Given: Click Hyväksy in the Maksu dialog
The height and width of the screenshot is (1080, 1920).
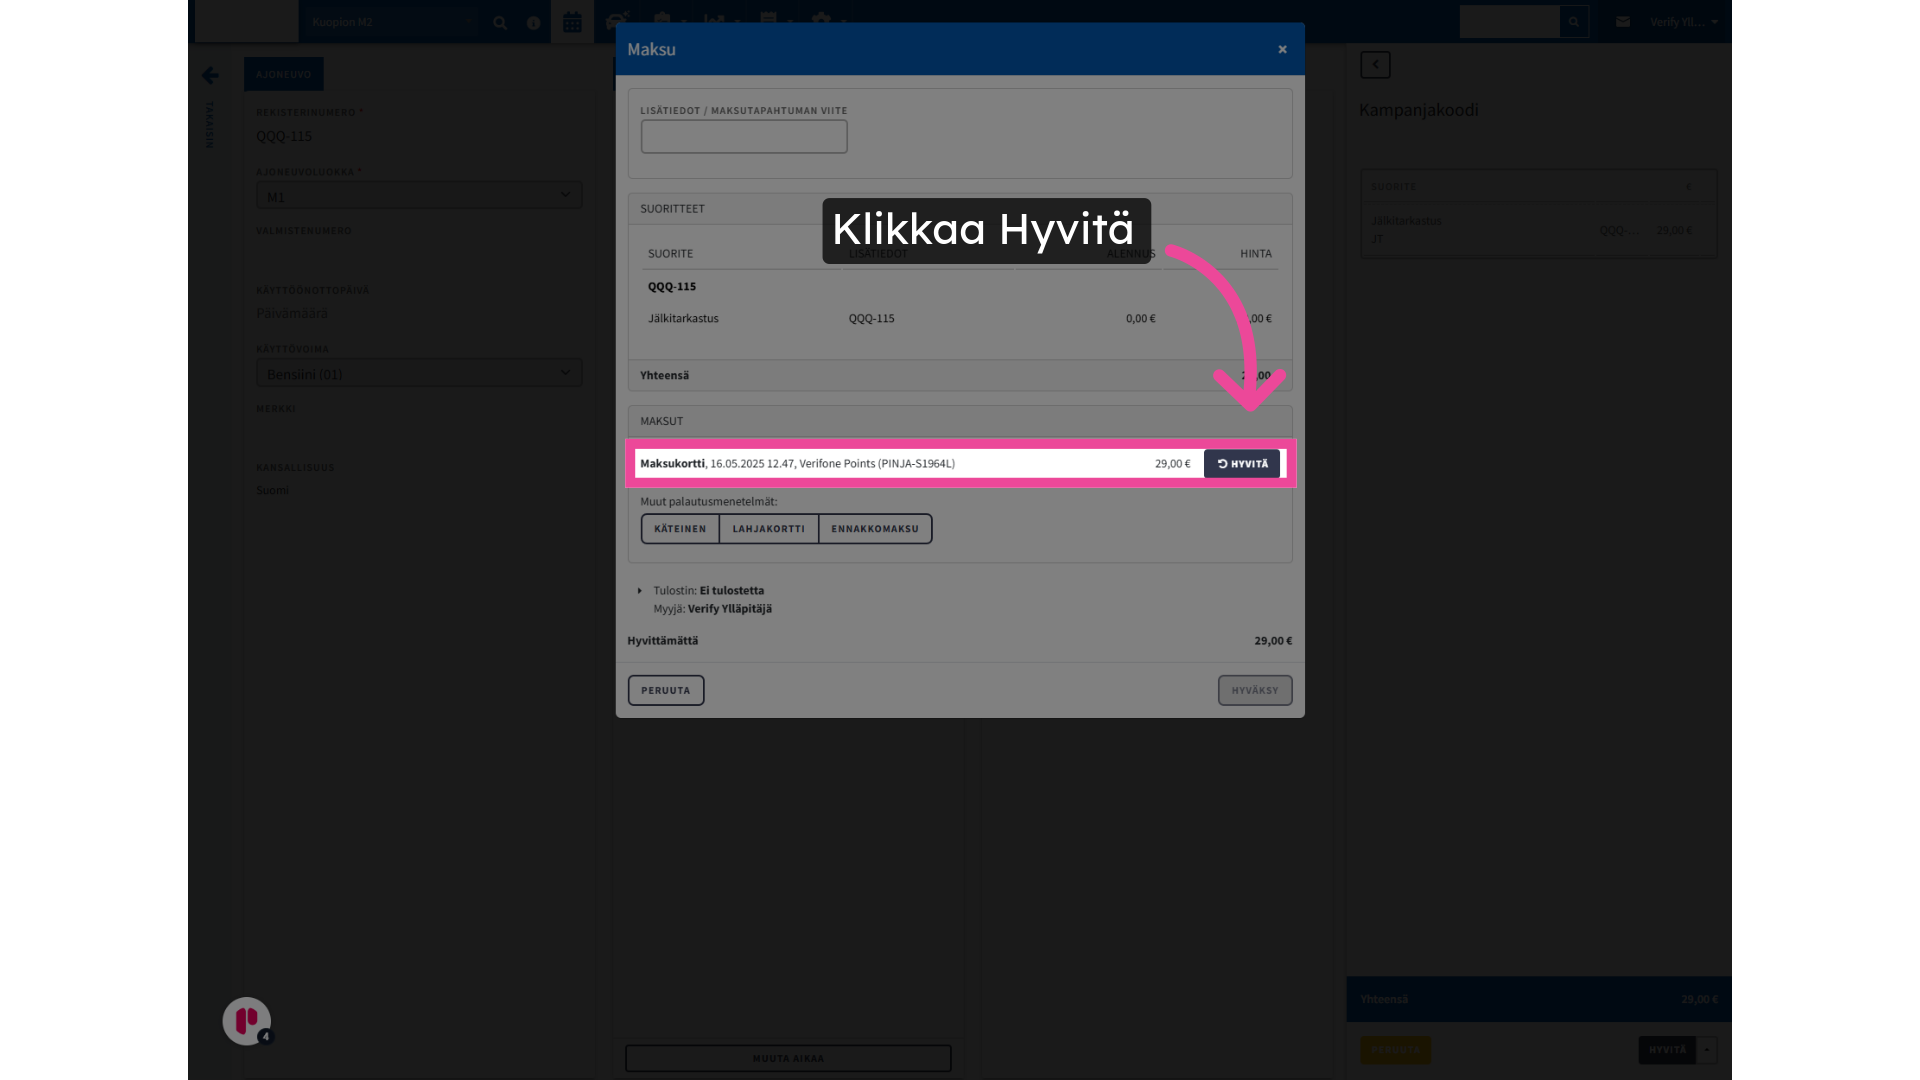Looking at the screenshot, I should [1255, 691].
